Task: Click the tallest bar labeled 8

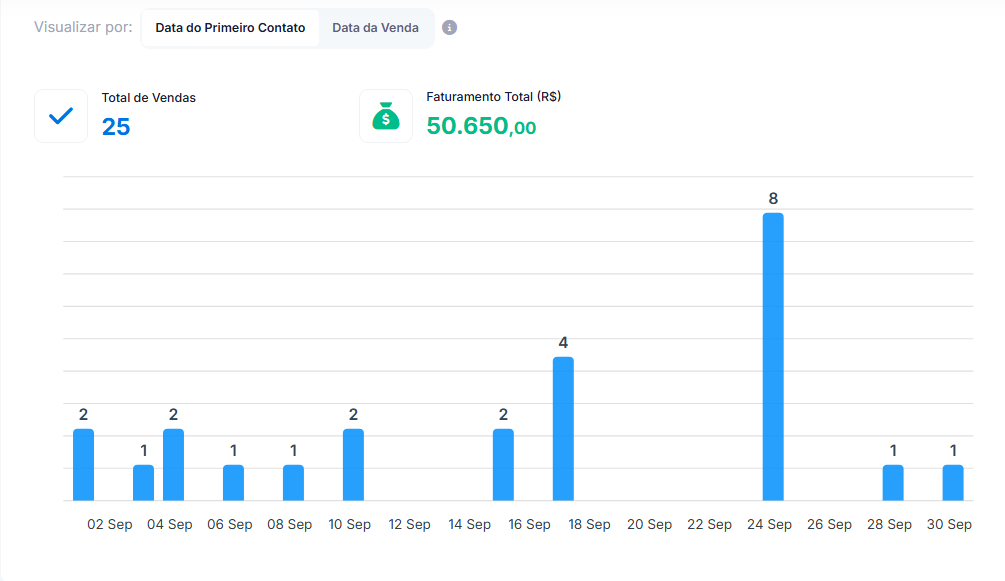Action: 773,357
